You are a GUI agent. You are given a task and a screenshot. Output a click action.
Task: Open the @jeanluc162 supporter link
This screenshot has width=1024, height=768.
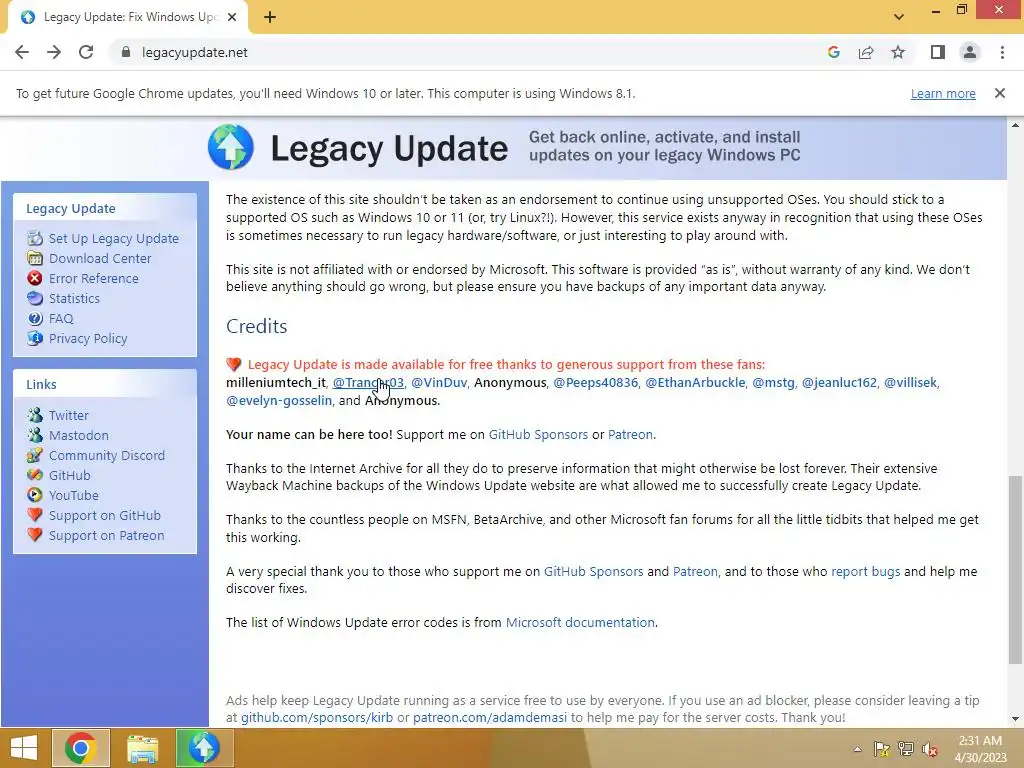click(x=839, y=383)
